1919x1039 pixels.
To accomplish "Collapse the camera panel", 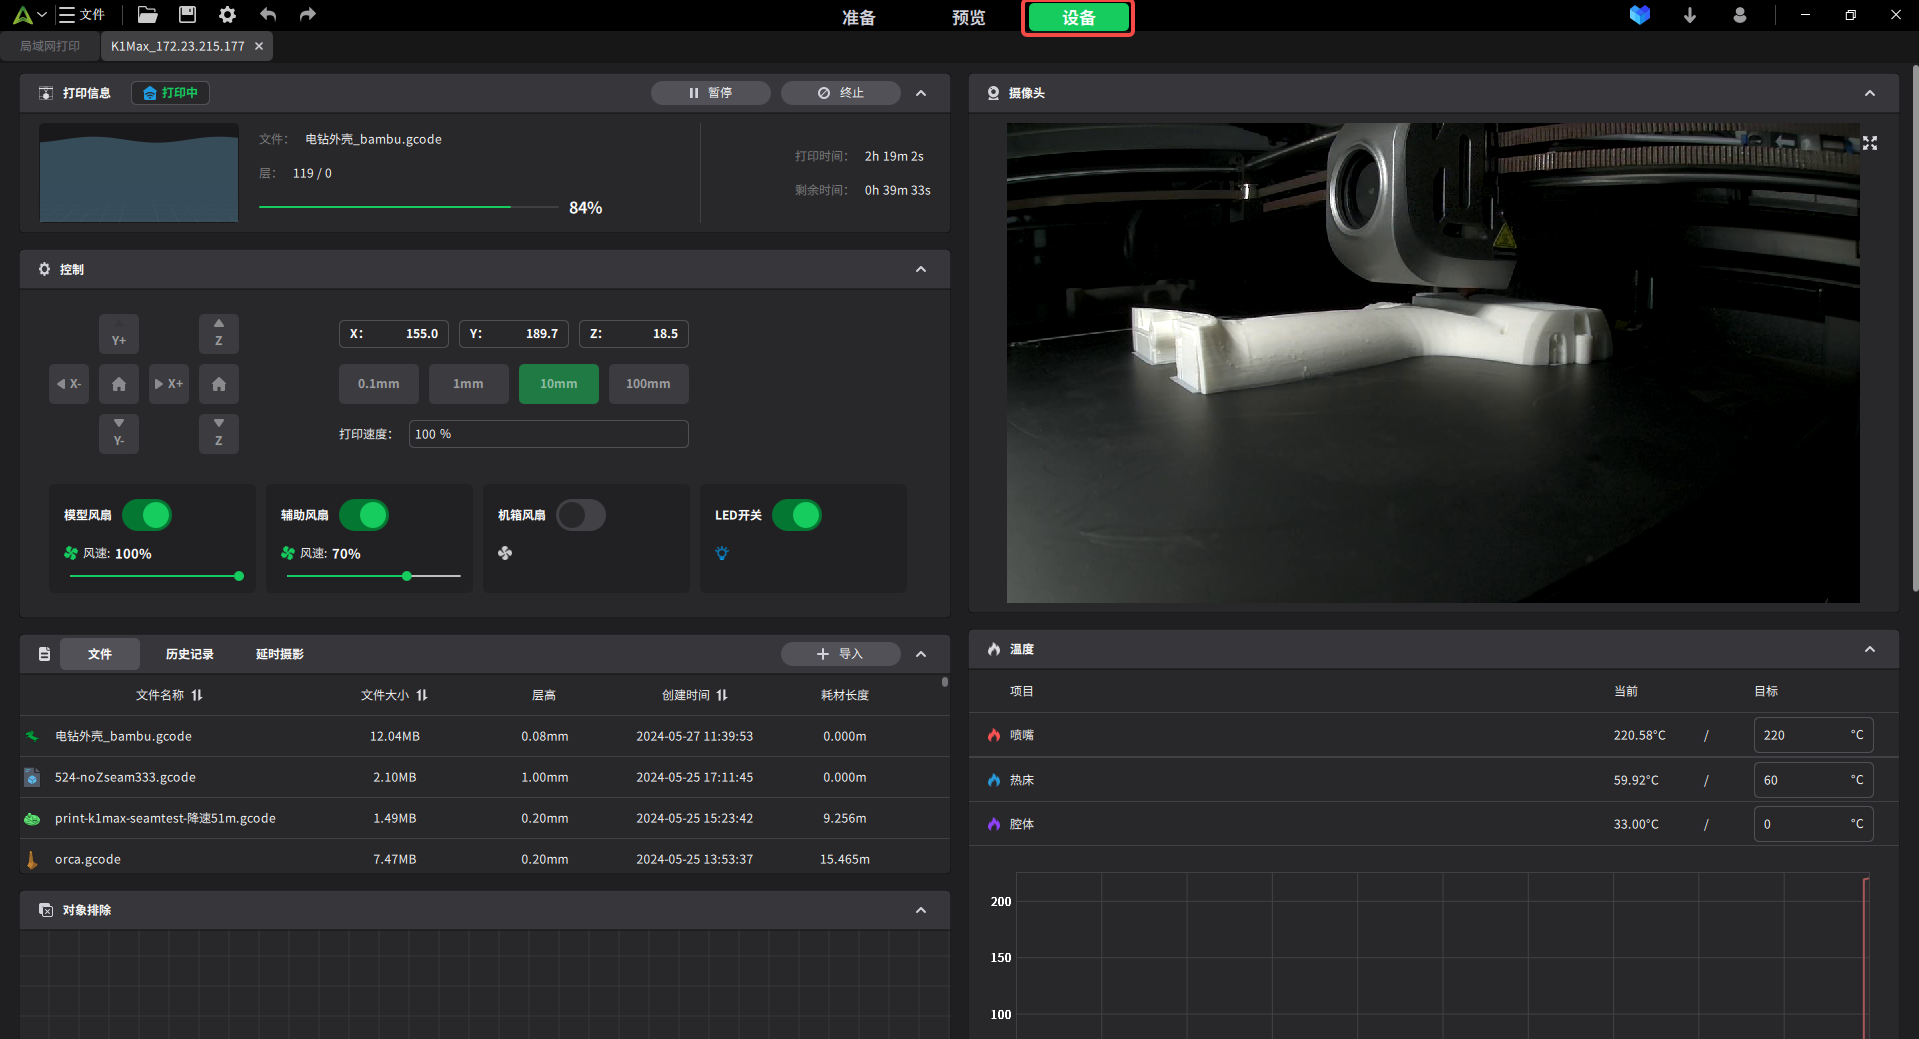I will click(x=1869, y=93).
